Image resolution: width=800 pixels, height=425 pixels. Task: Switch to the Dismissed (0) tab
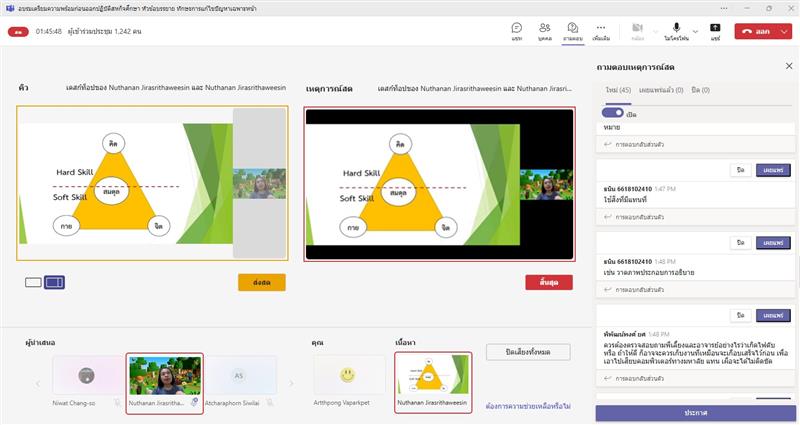[699, 90]
